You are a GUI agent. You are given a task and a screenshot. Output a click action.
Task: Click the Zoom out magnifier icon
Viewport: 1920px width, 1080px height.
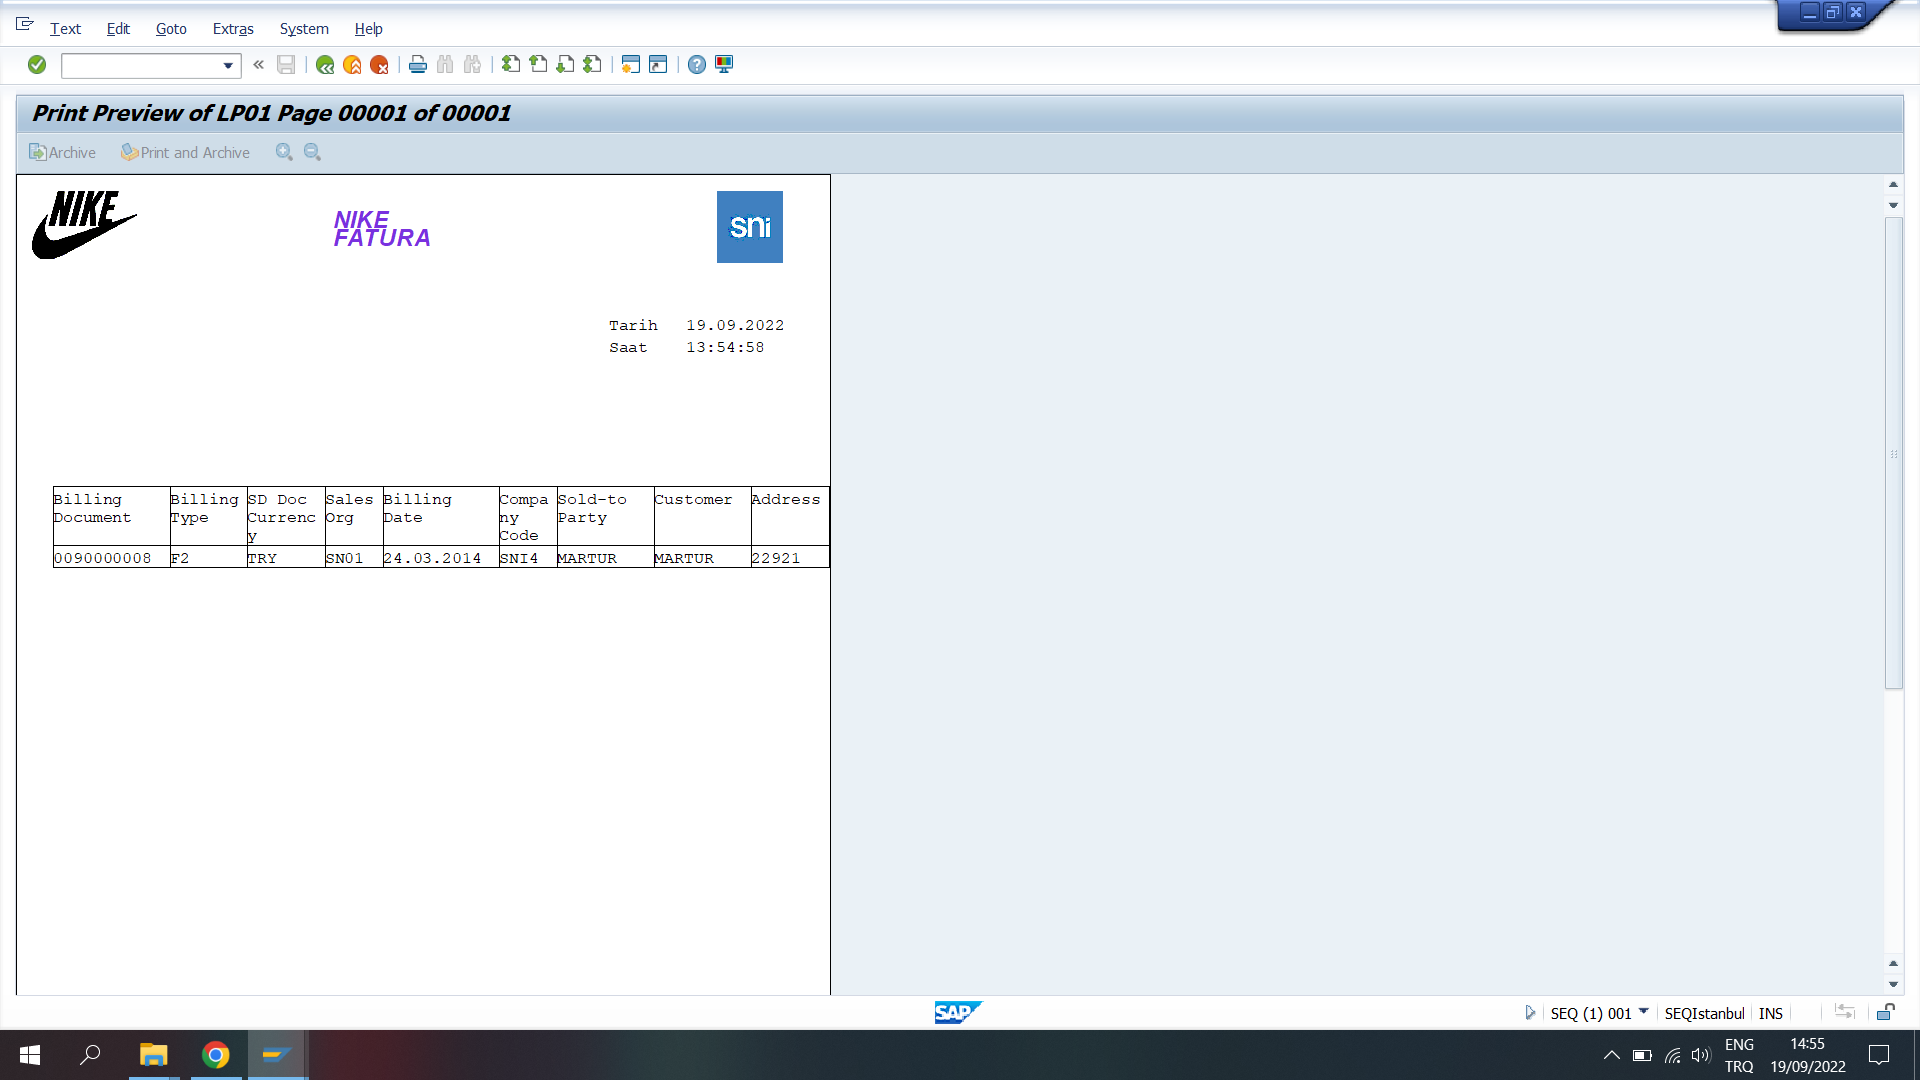pos(312,152)
